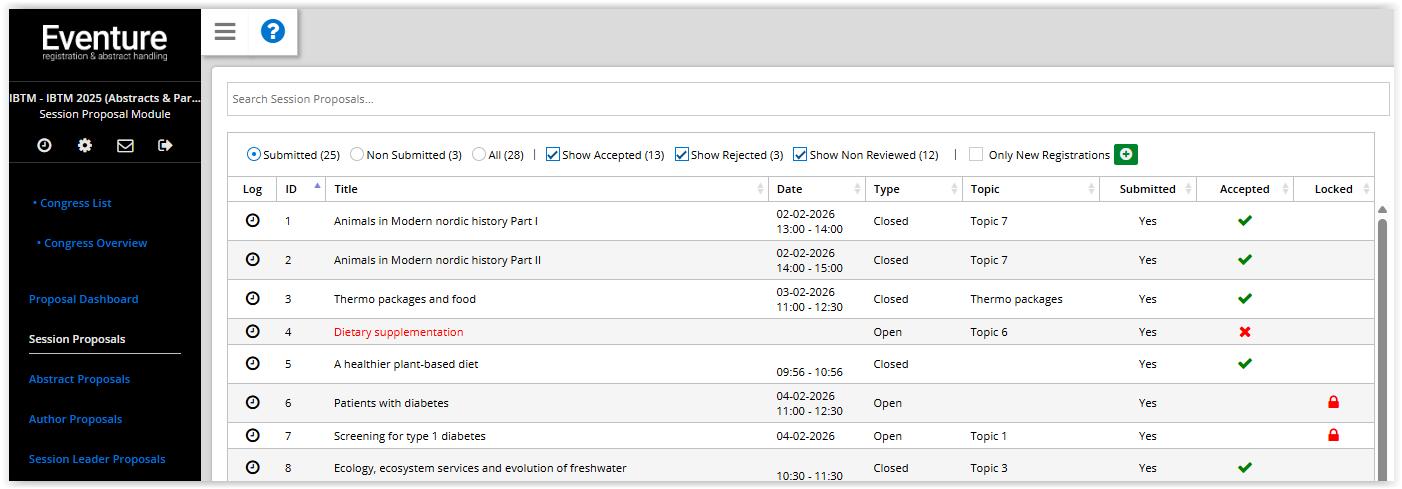Sort by the Title column header

[x=346, y=189]
